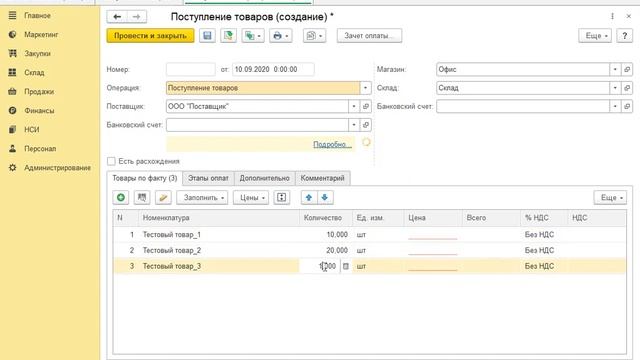The image size is (640, 360).
Task: Open the linked Поставщик record icon
Action: coord(366,107)
